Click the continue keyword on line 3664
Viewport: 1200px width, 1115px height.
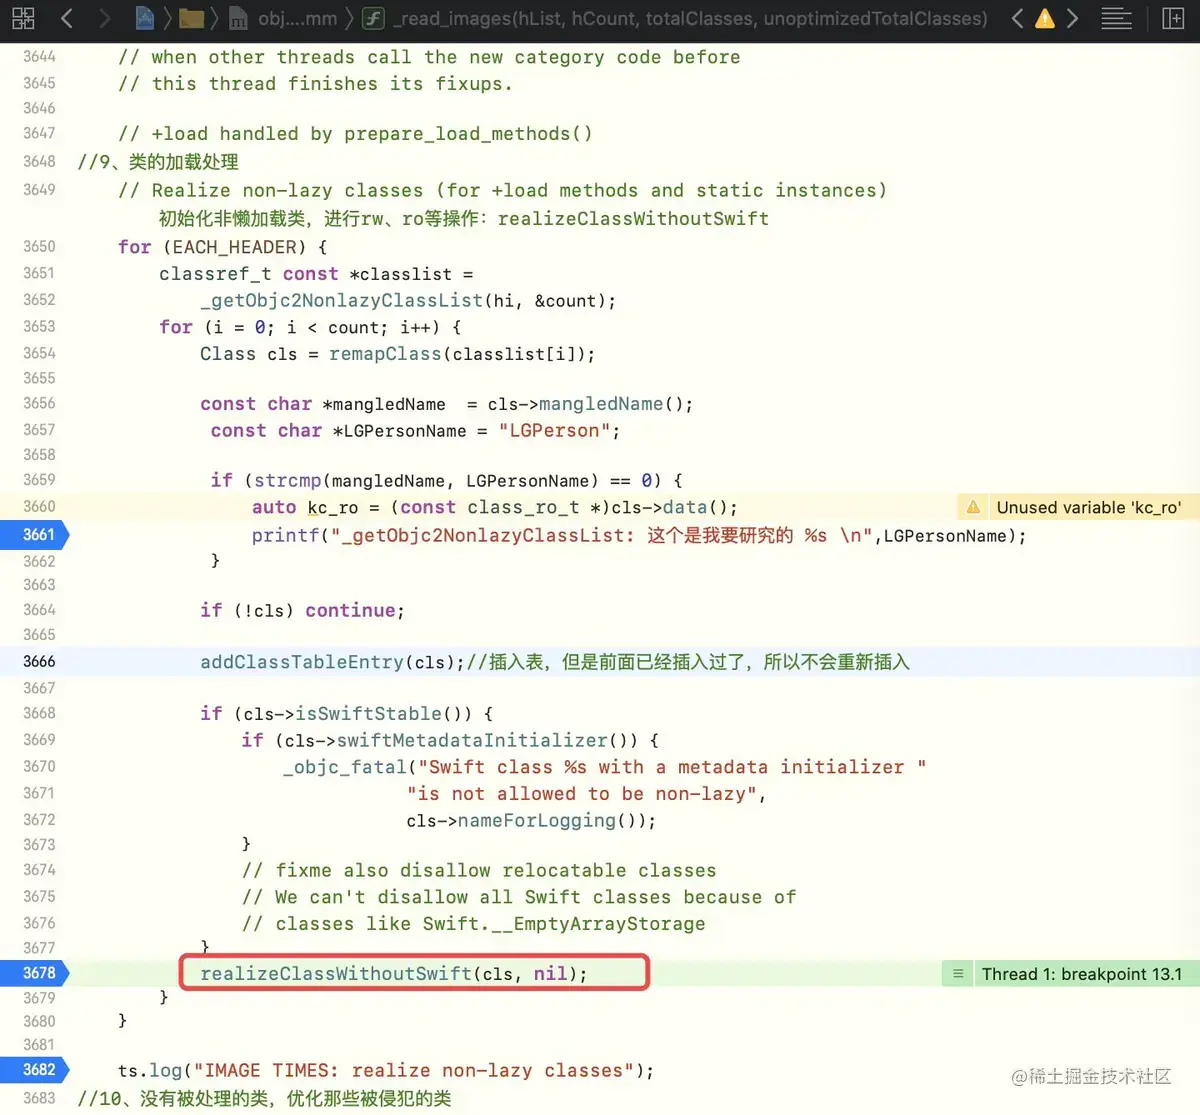point(350,610)
